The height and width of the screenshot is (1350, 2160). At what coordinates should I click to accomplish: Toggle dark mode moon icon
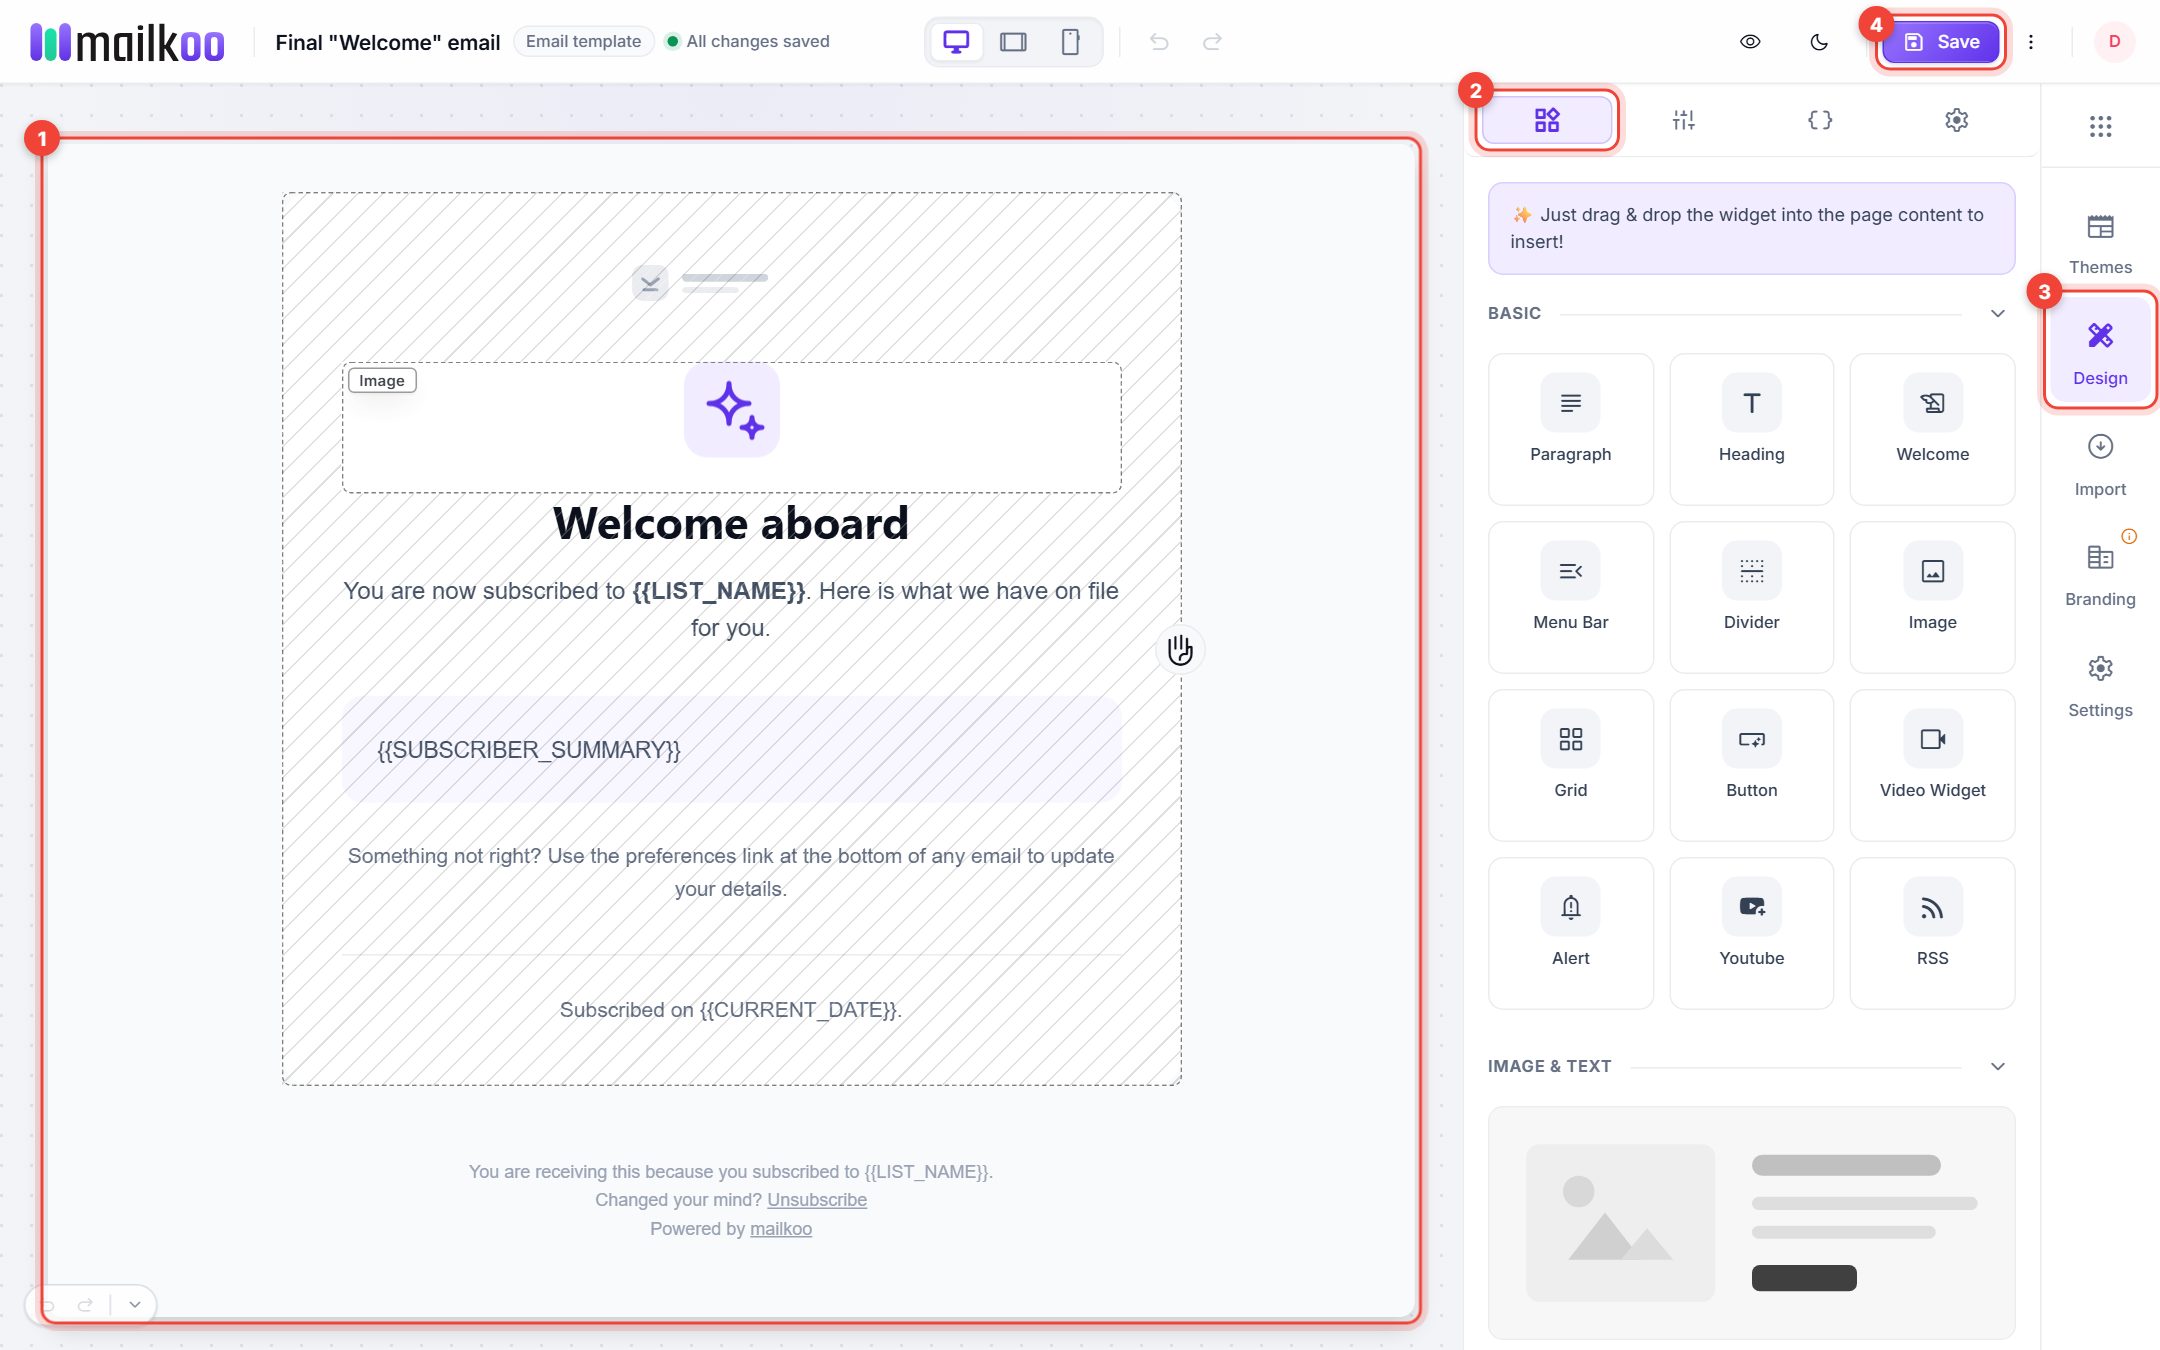[1819, 42]
